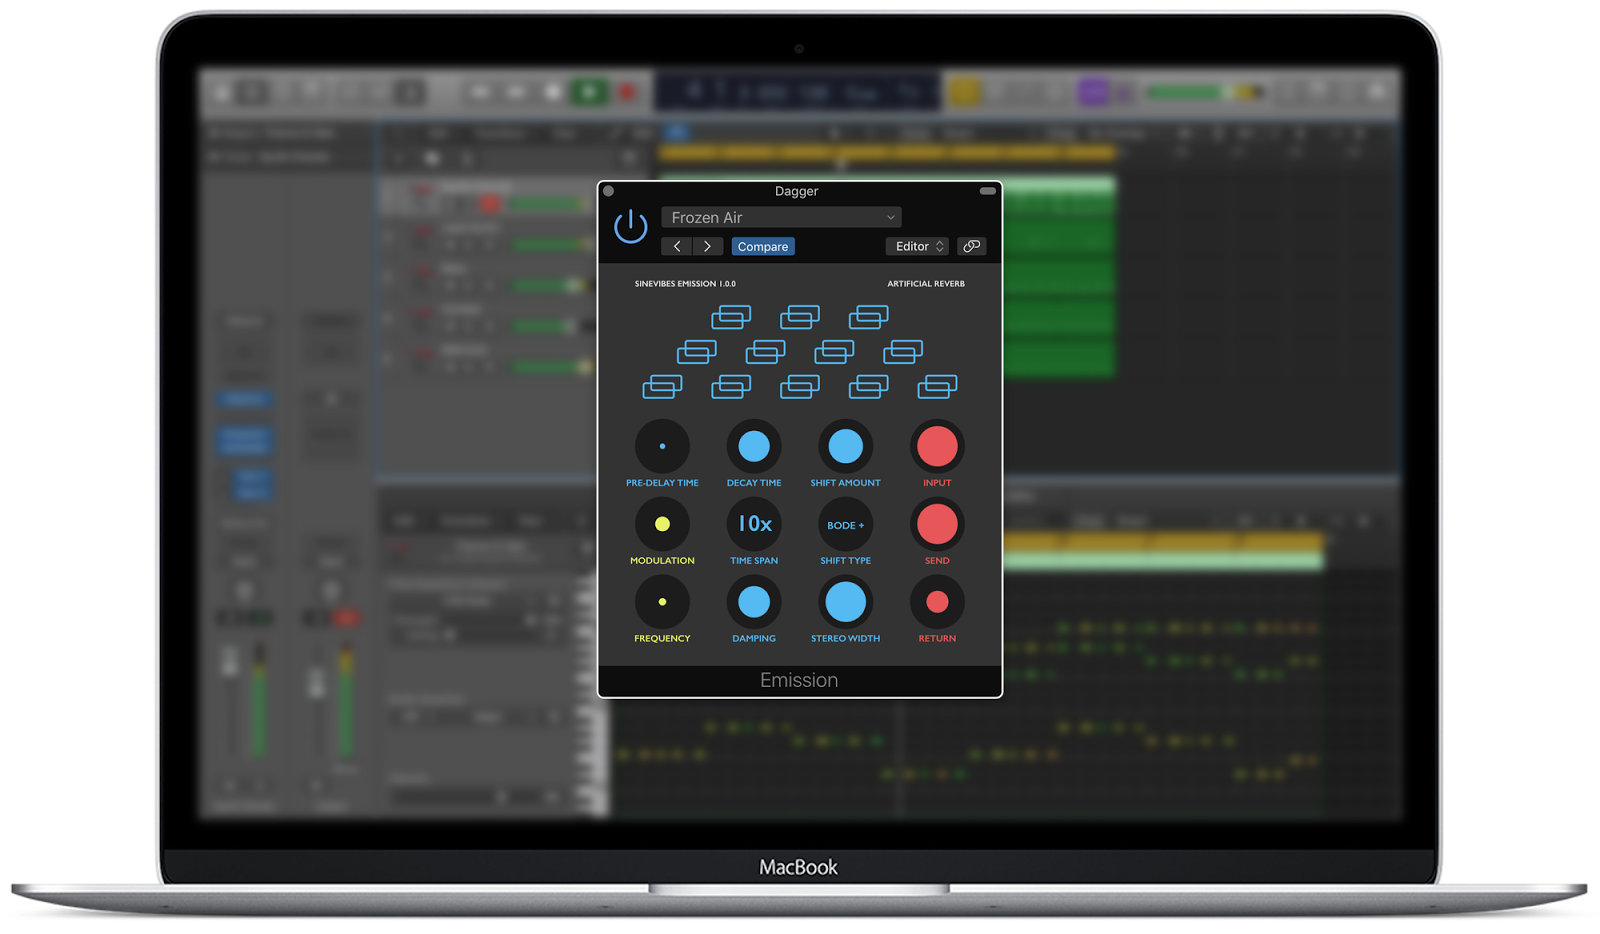1600x934 pixels.
Task: Click the green Play button in Logic
Action: 590,93
